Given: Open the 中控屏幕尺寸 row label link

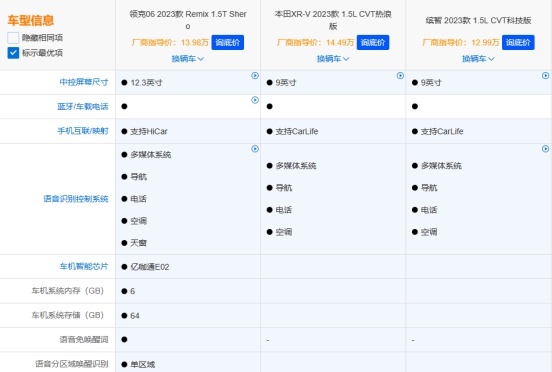Looking at the screenshot, I should (x=84, y=82).
